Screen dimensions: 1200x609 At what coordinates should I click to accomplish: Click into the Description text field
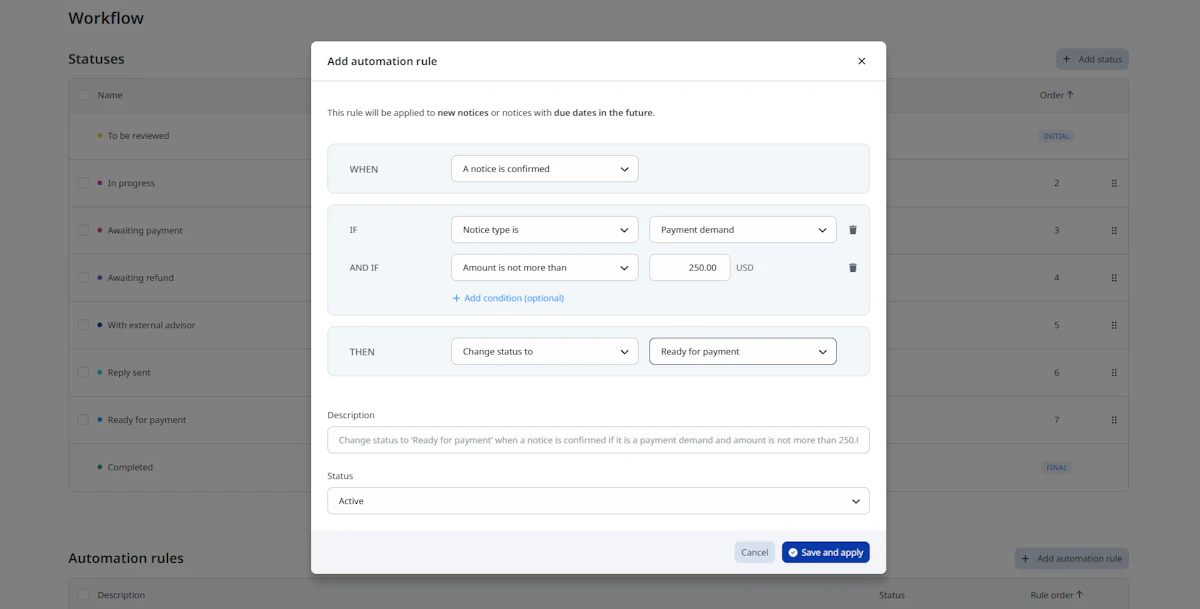point(598,440)
